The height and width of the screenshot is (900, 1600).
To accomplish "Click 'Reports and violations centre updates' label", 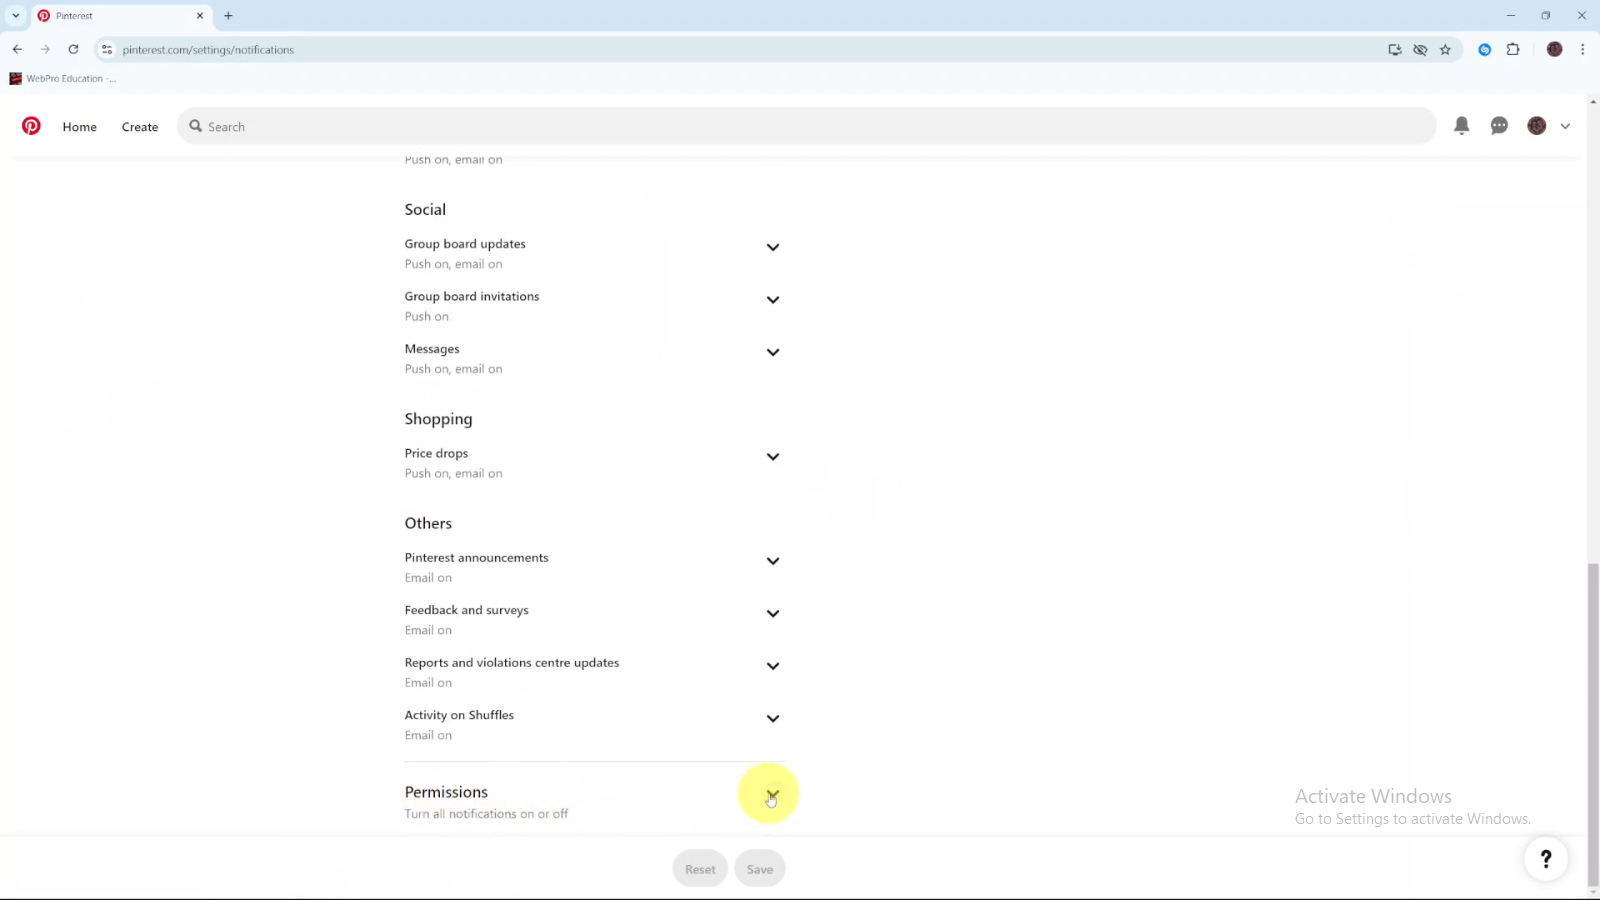I will [x=512, y=663].
